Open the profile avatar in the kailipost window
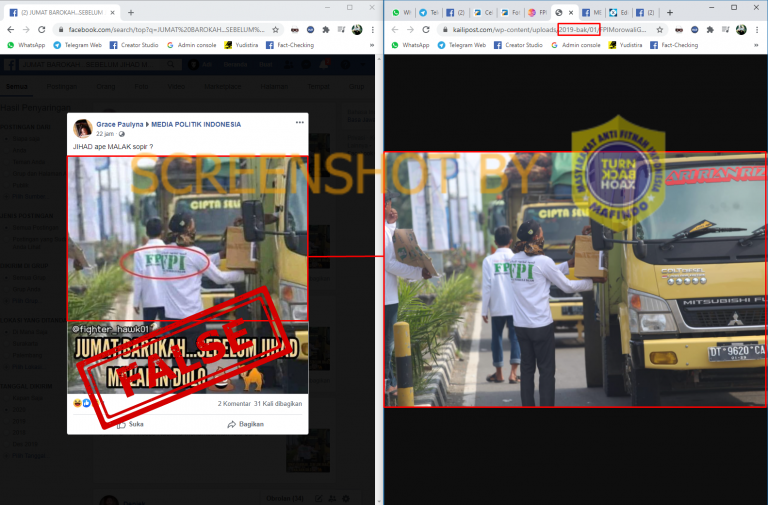The image size is (768, 505). (x=741, y=30)
